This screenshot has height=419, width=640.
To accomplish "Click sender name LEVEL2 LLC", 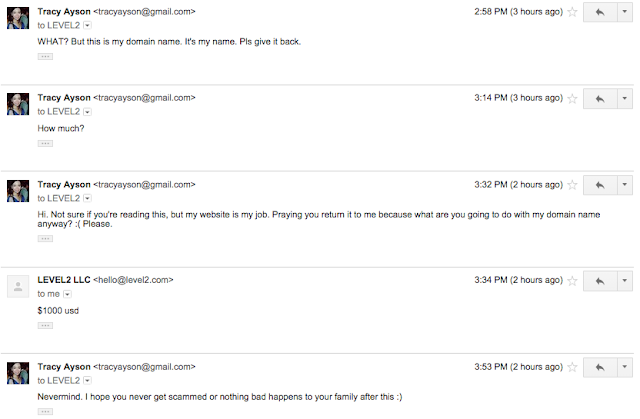I will tap(63, 282).
